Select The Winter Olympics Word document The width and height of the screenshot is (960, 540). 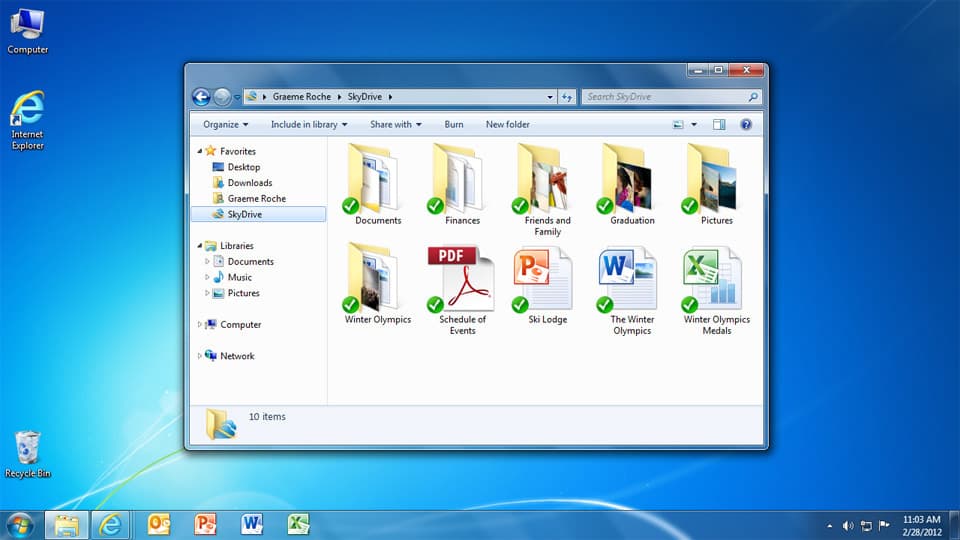tap(631, 279)
